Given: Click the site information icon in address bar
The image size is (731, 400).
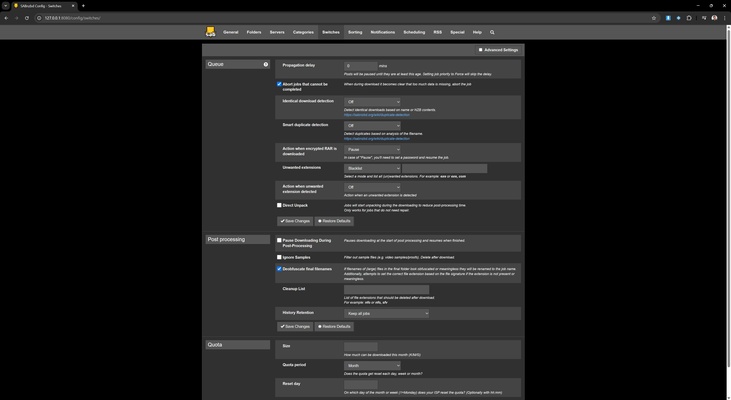Looking at the screenshot, I should (39, 18).
